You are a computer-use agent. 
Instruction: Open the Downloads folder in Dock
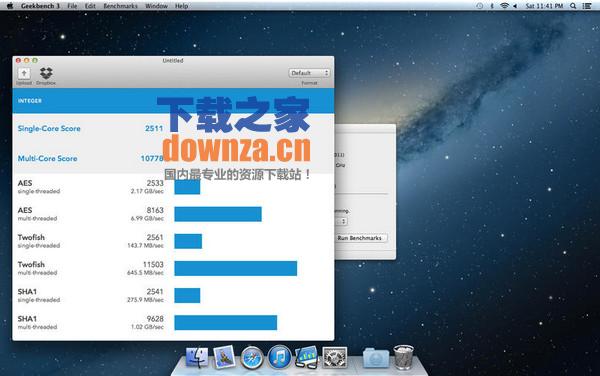pos(376,358)
